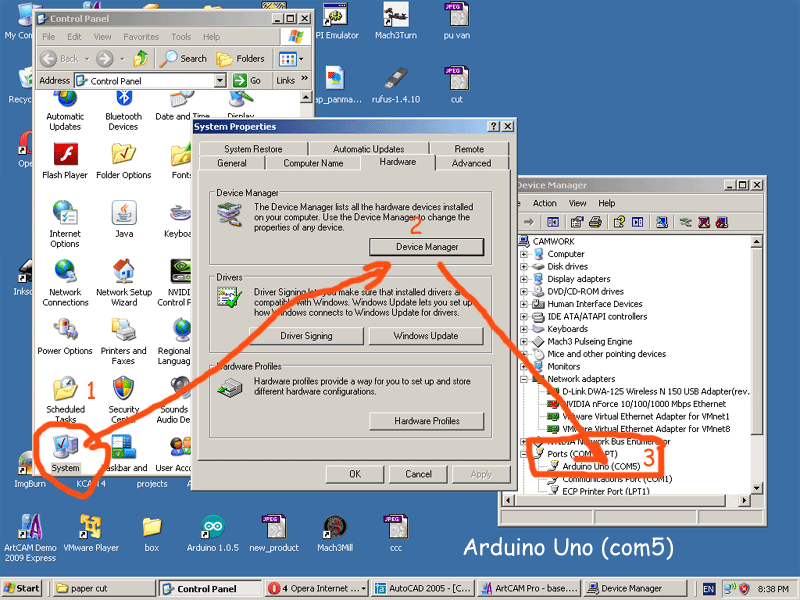The image size is (800, 600).
Task: Click the Properties icon in Device Manager toolbar
Action: [577, 222]
